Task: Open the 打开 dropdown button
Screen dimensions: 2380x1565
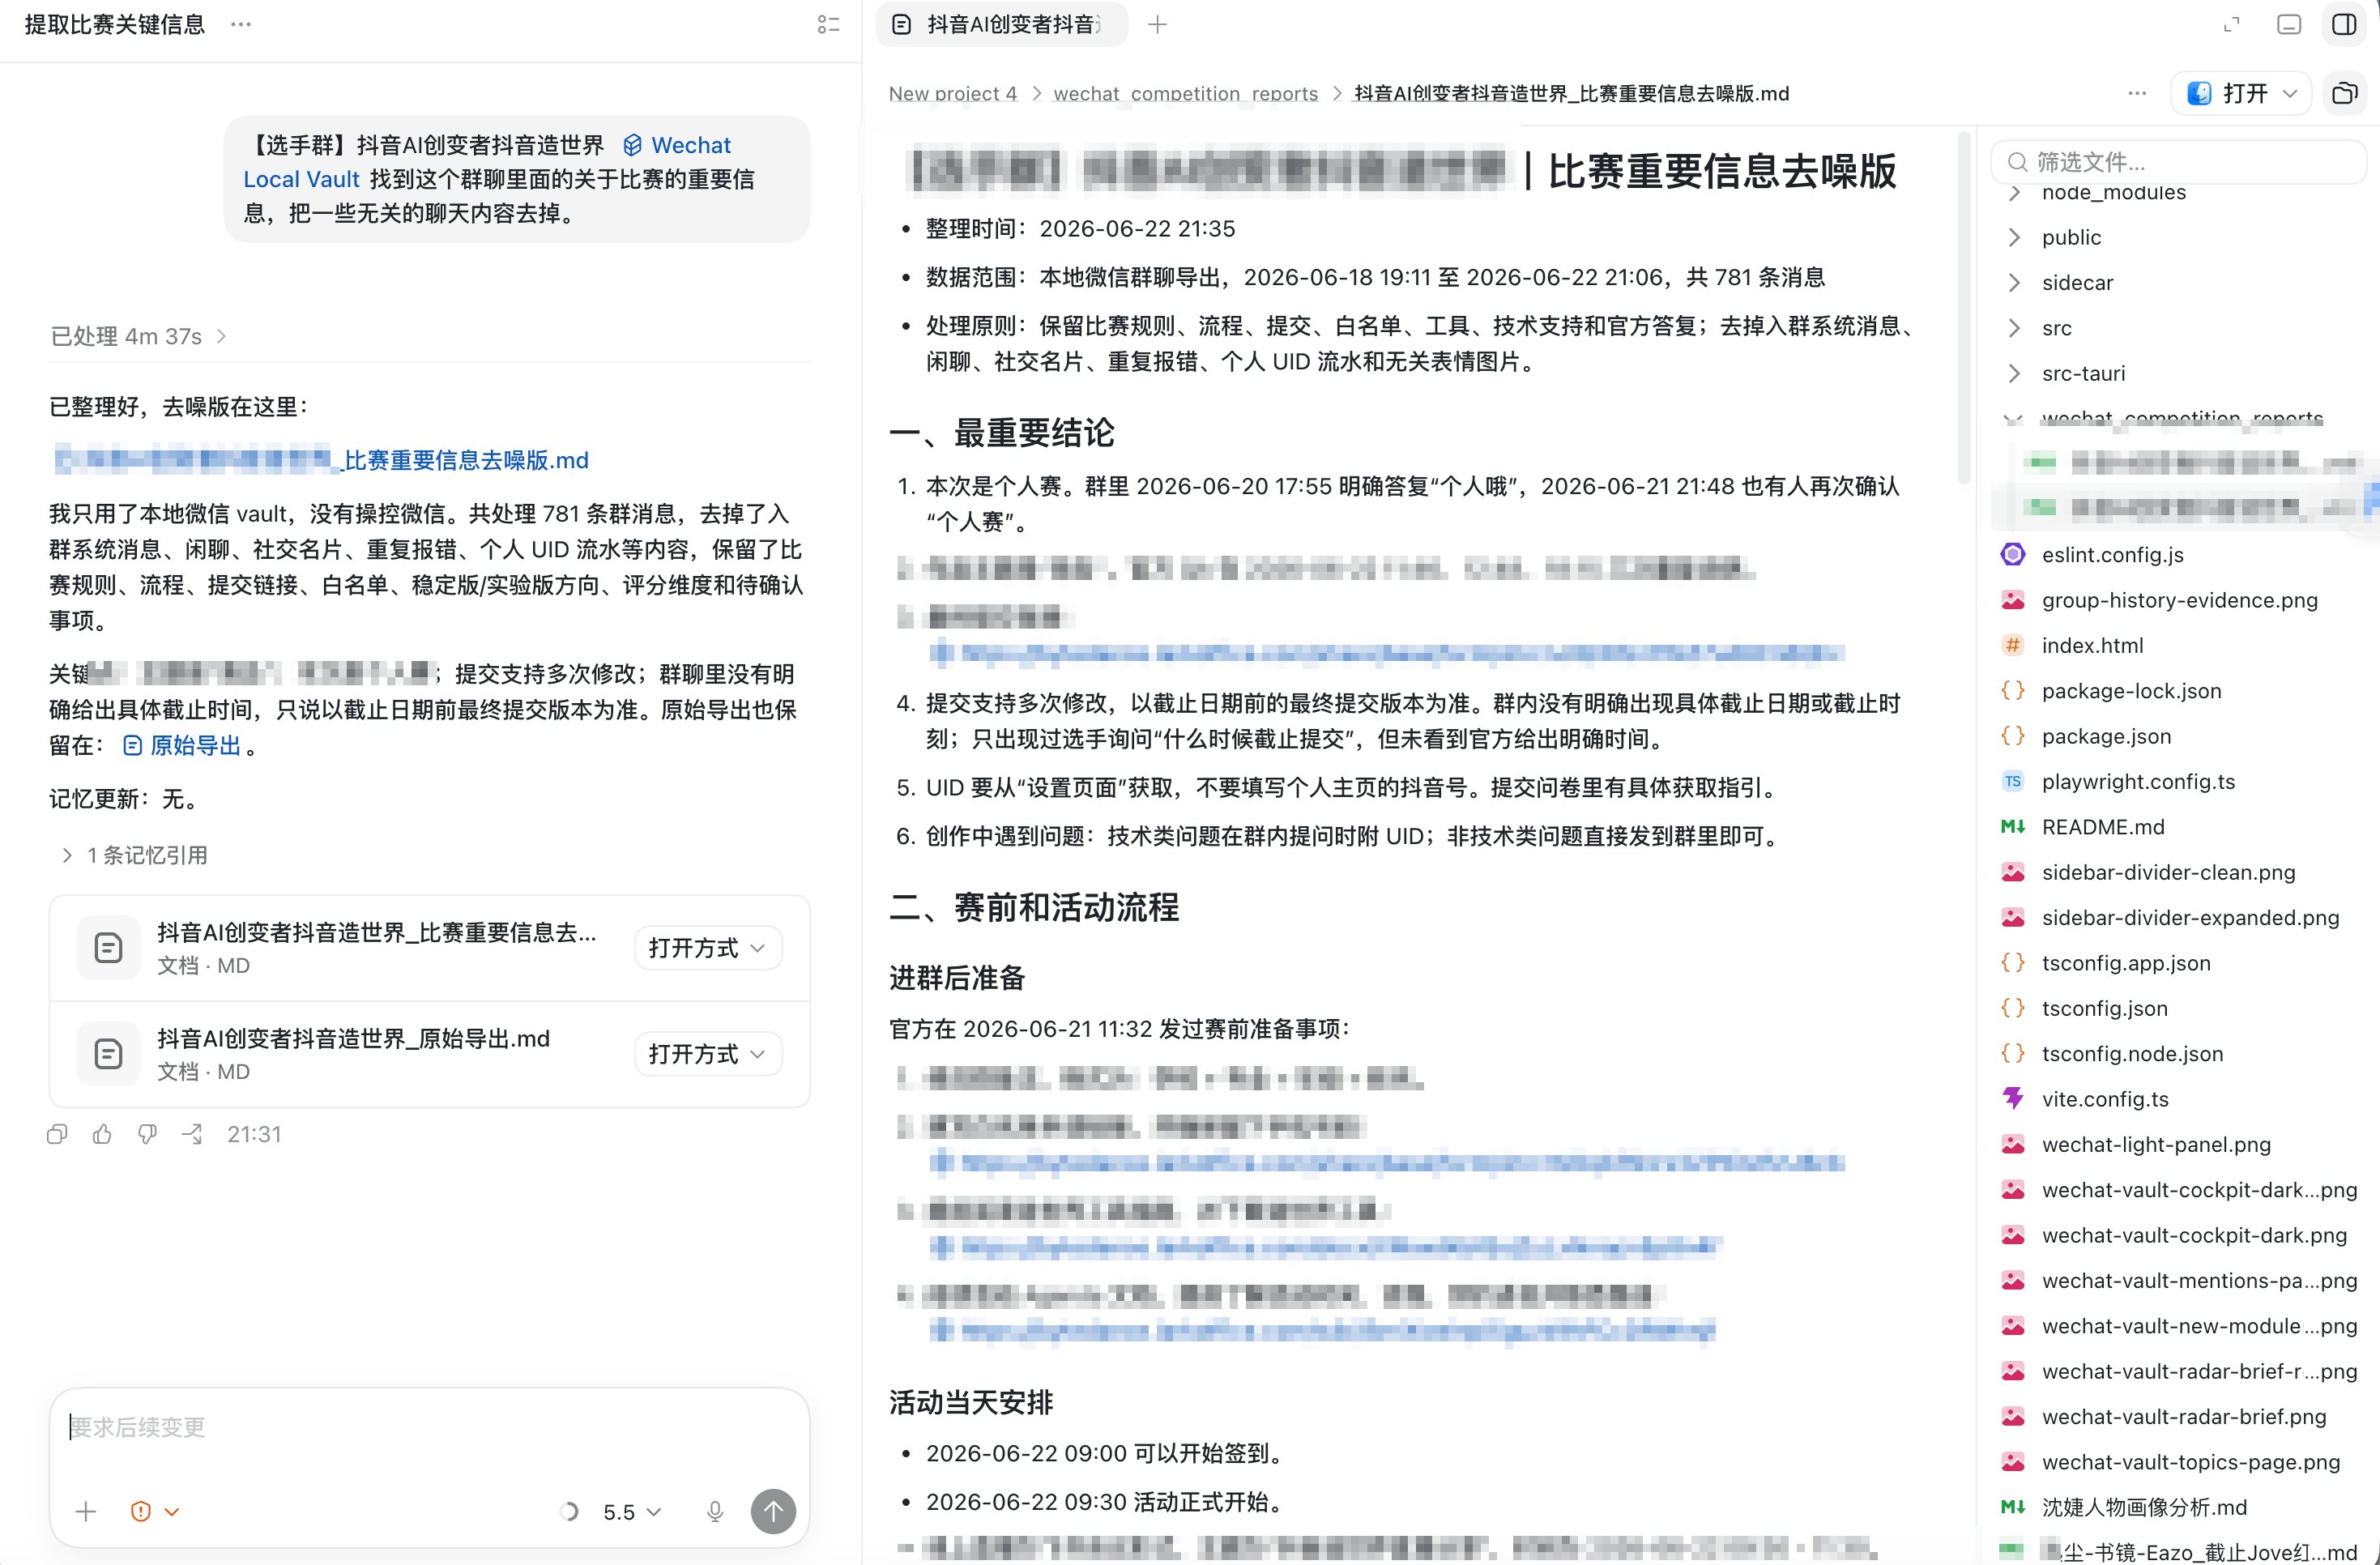Action: (2241, 93)
